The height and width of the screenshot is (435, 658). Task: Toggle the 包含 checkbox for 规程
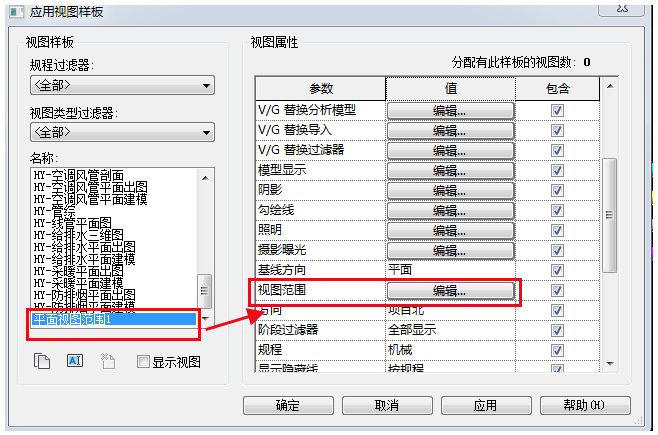coord(557,350)
